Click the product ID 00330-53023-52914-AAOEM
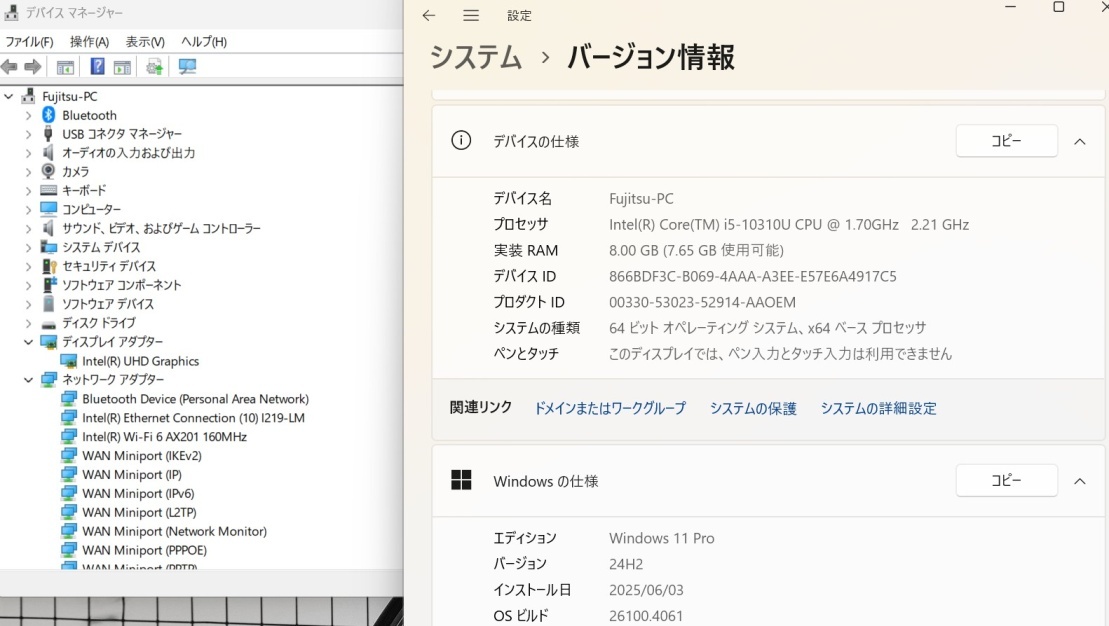 point(702,302)
